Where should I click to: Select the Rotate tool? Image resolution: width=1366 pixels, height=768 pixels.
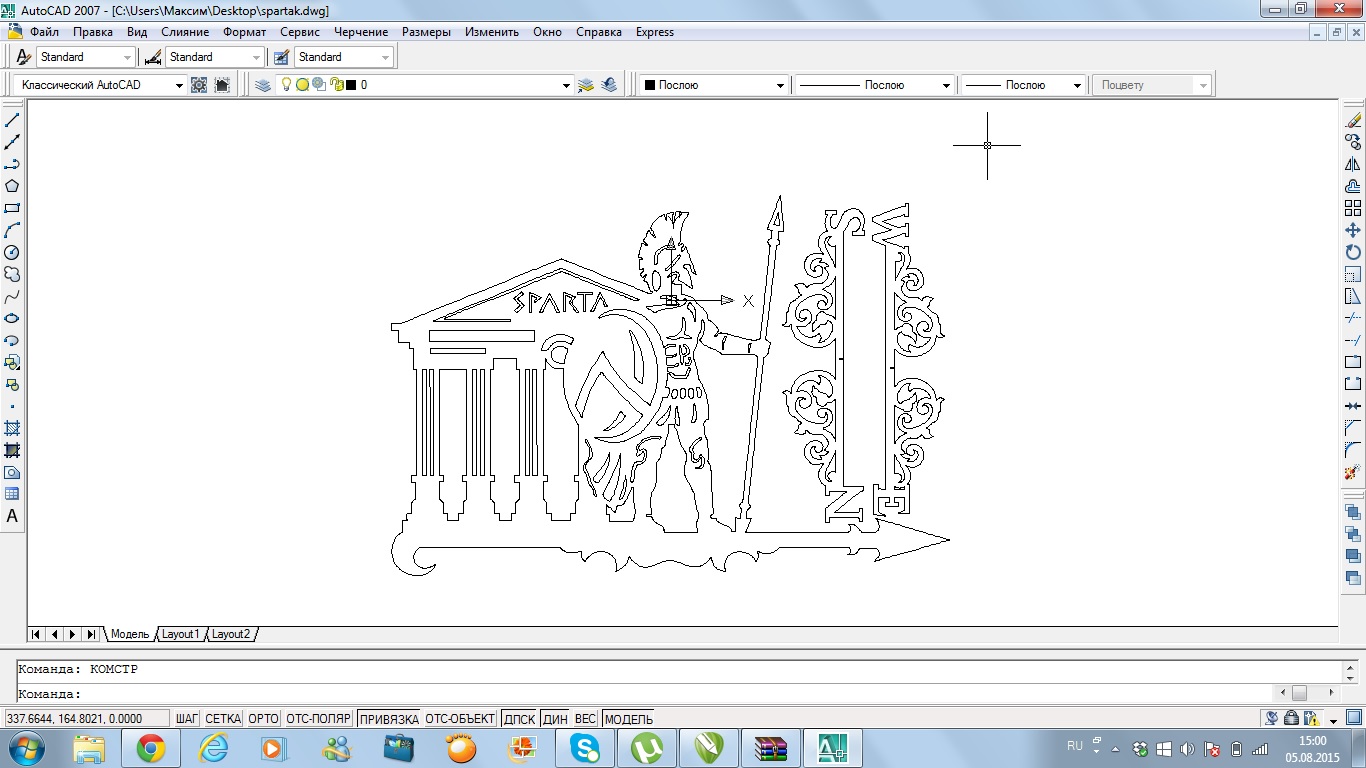click(1353, 252)
